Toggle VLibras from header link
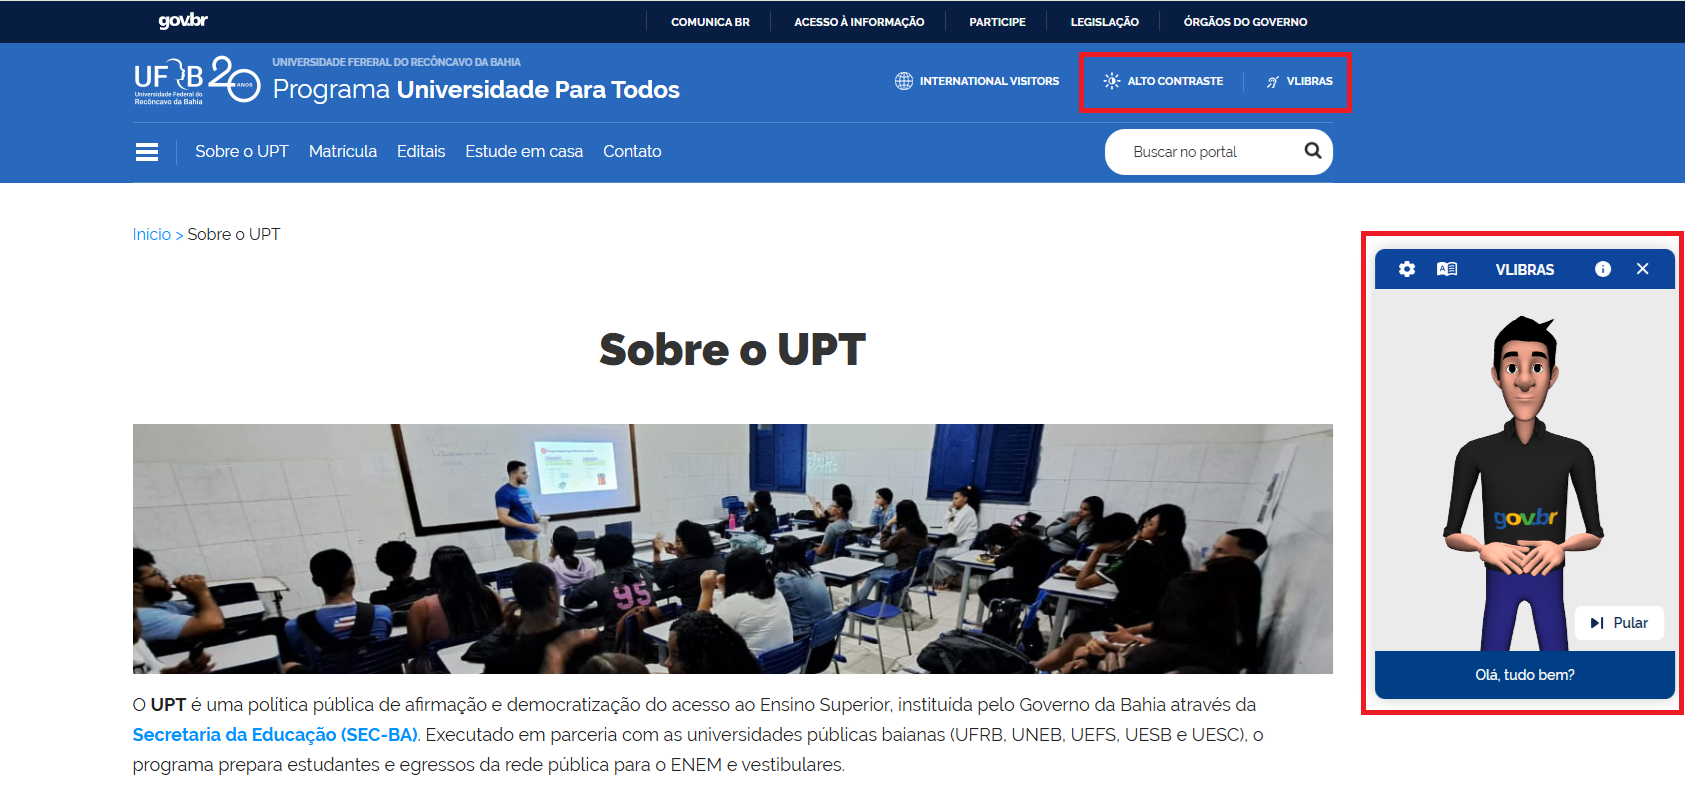 1299,81
